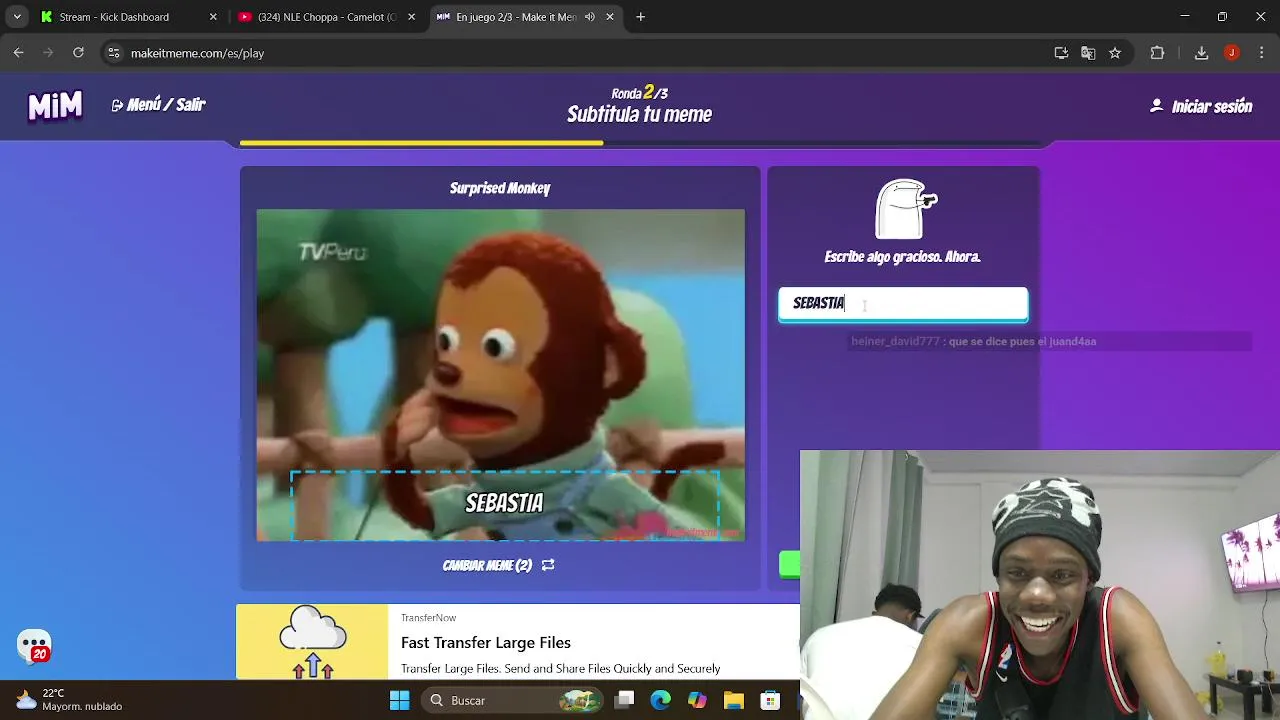The width and height of the screenshot is (1280, 720).
Task: Open the browser extensions puzzle icon
Action: pos(1157,53)
